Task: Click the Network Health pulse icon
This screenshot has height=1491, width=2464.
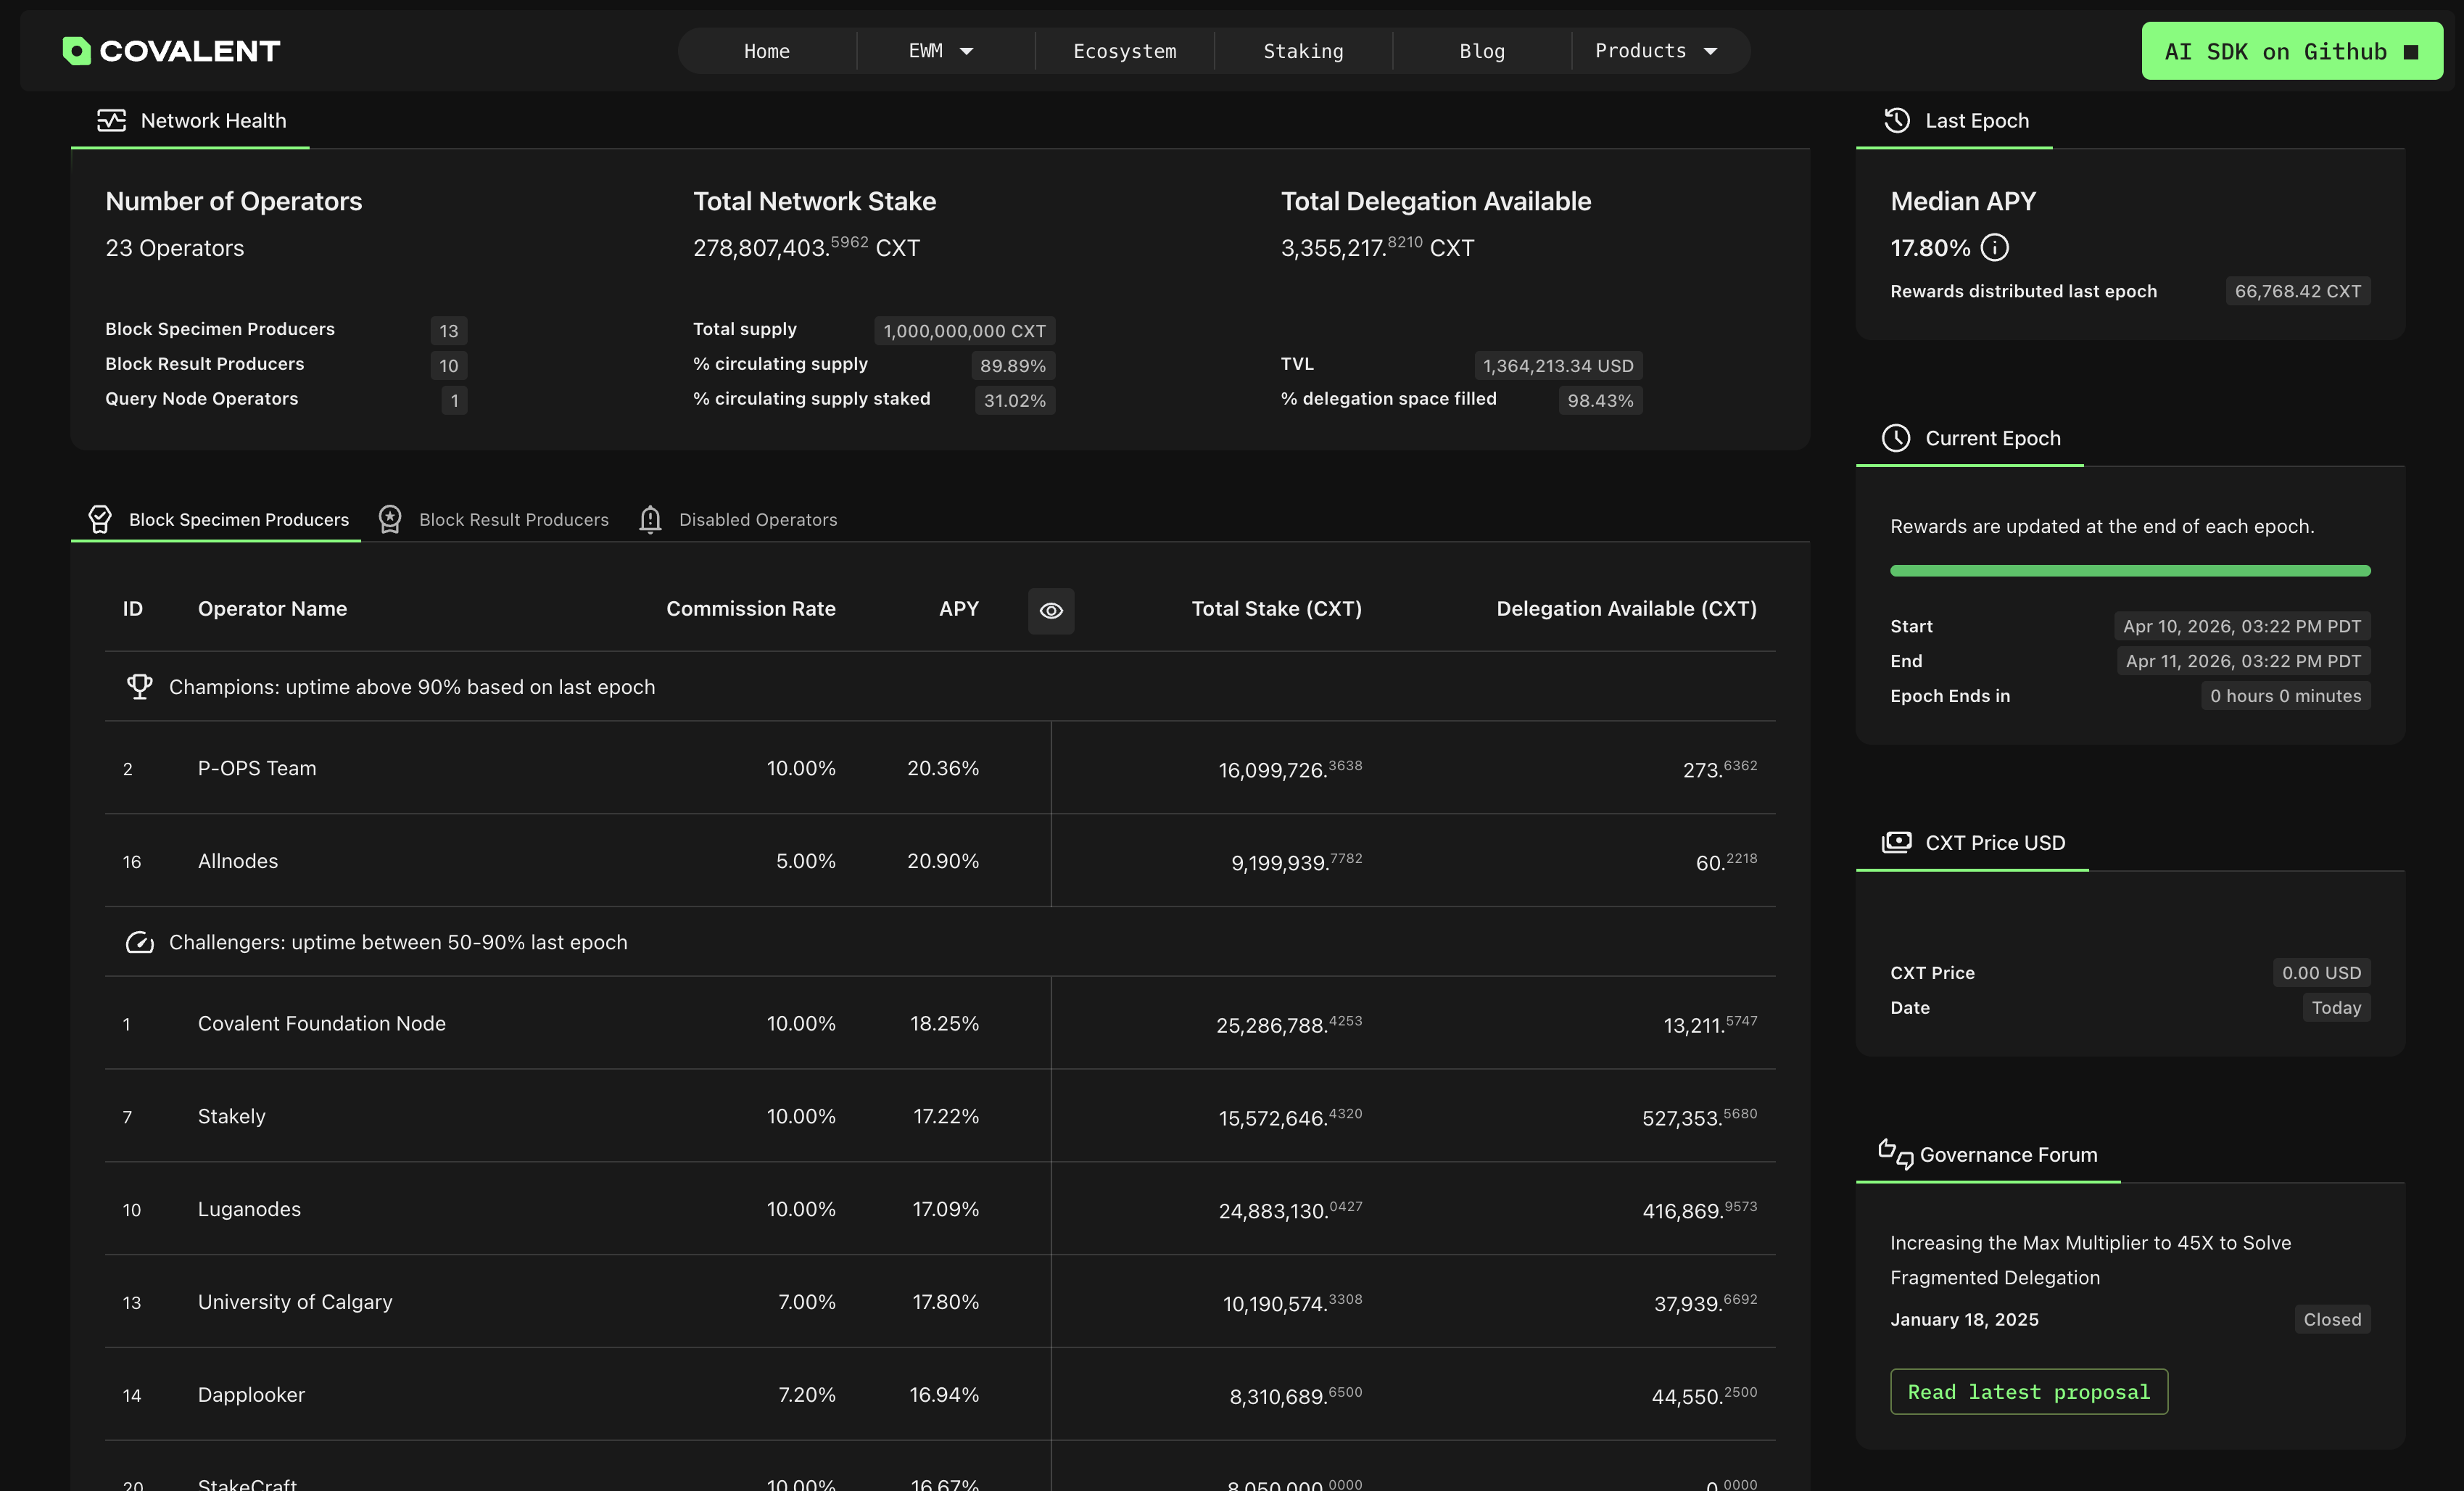Action: pyautogui.click(x=111, y=121)
